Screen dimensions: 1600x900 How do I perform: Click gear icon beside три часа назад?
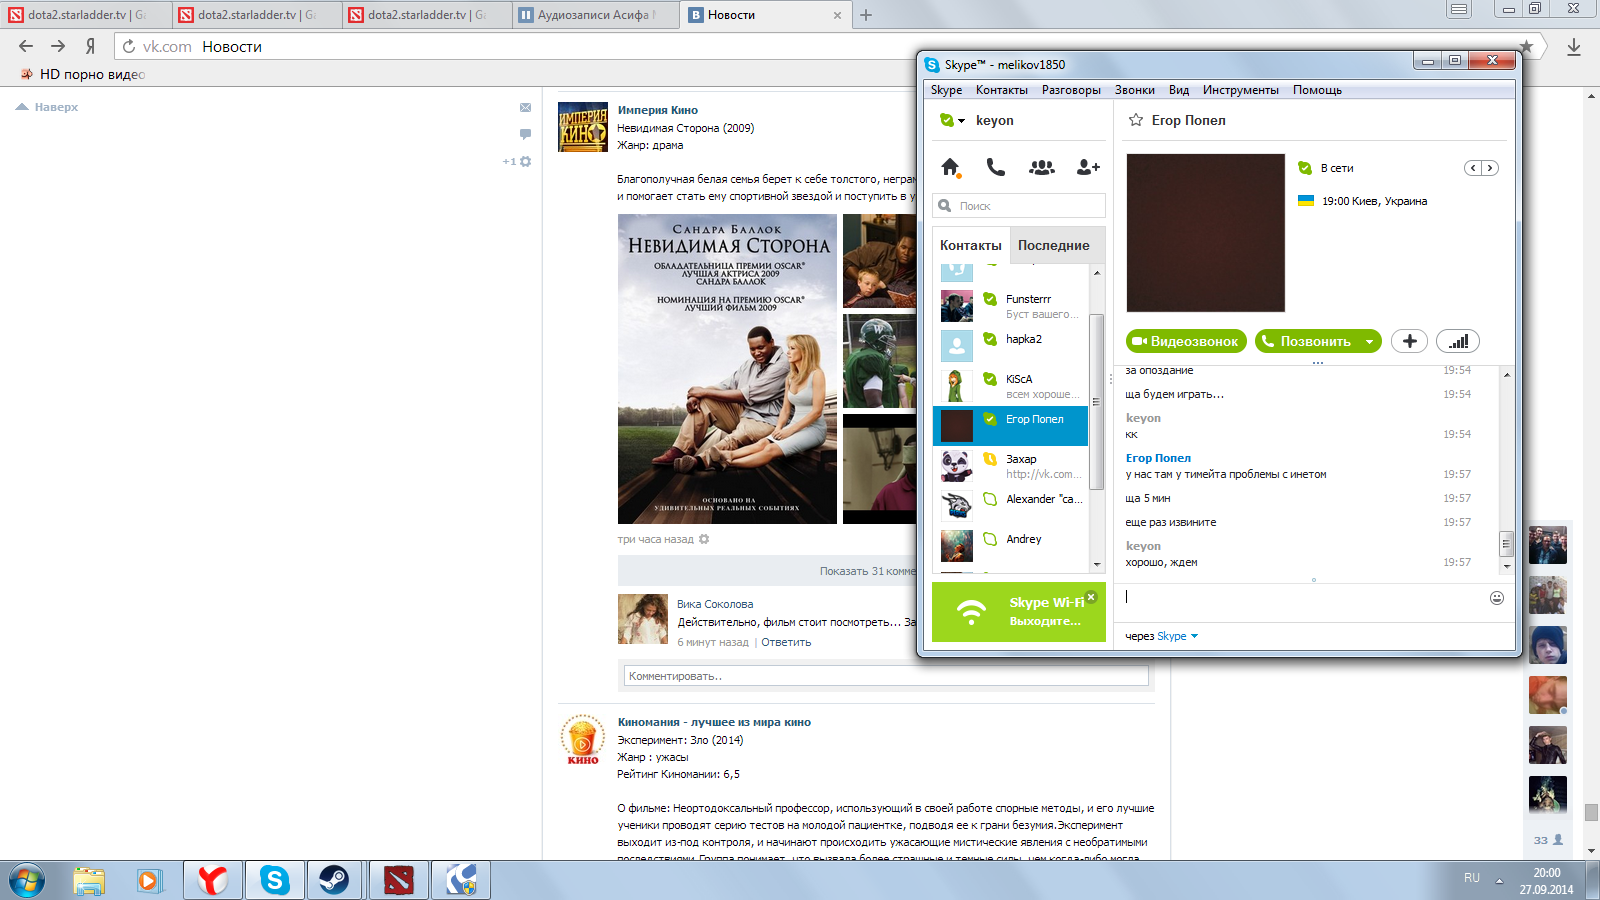coord(704,539)
